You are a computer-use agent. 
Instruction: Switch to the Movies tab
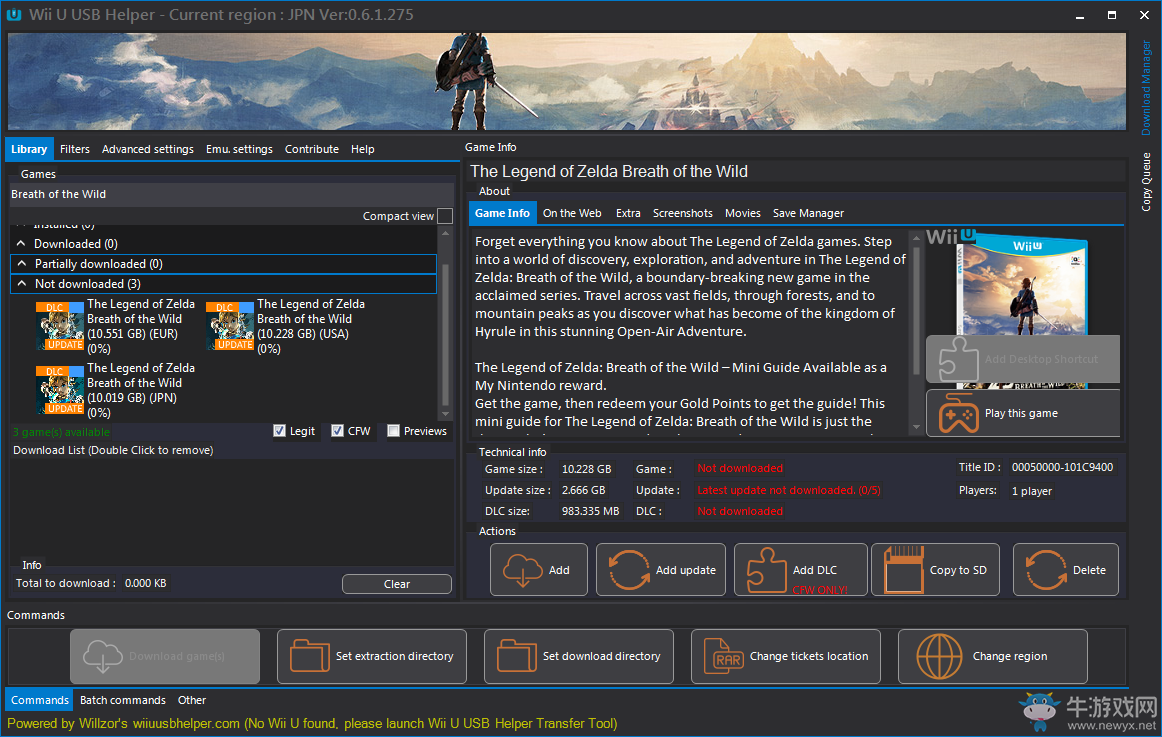coord(743,213)
